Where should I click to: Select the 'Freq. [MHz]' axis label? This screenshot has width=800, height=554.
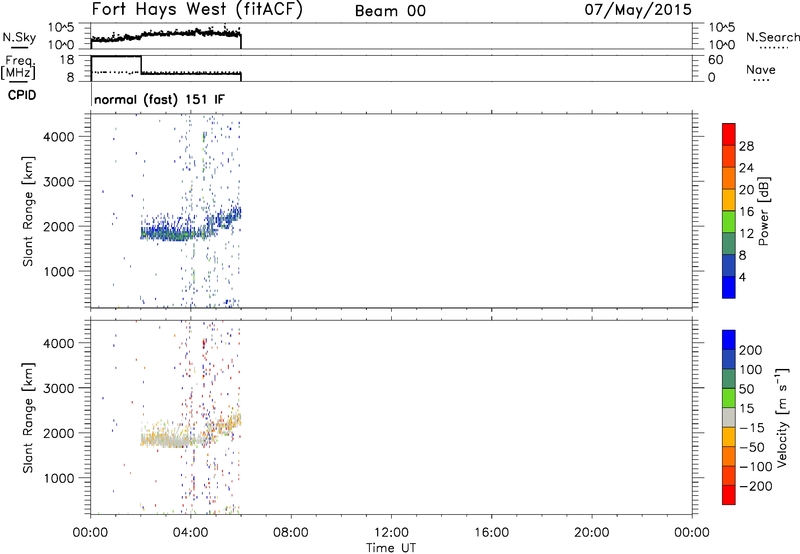(20, 67)
